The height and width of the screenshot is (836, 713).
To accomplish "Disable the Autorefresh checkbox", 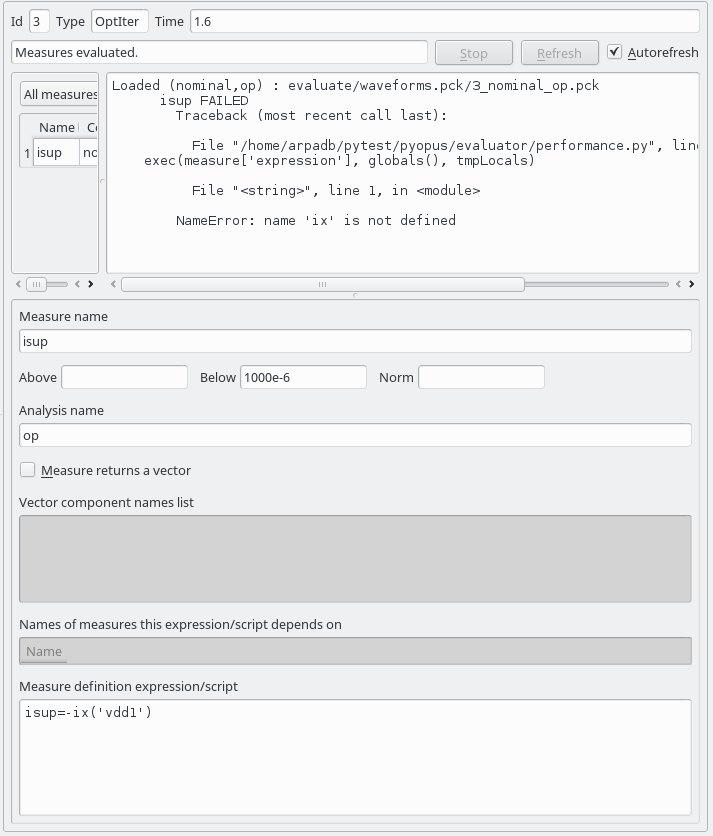I will (x=614, y=52).
